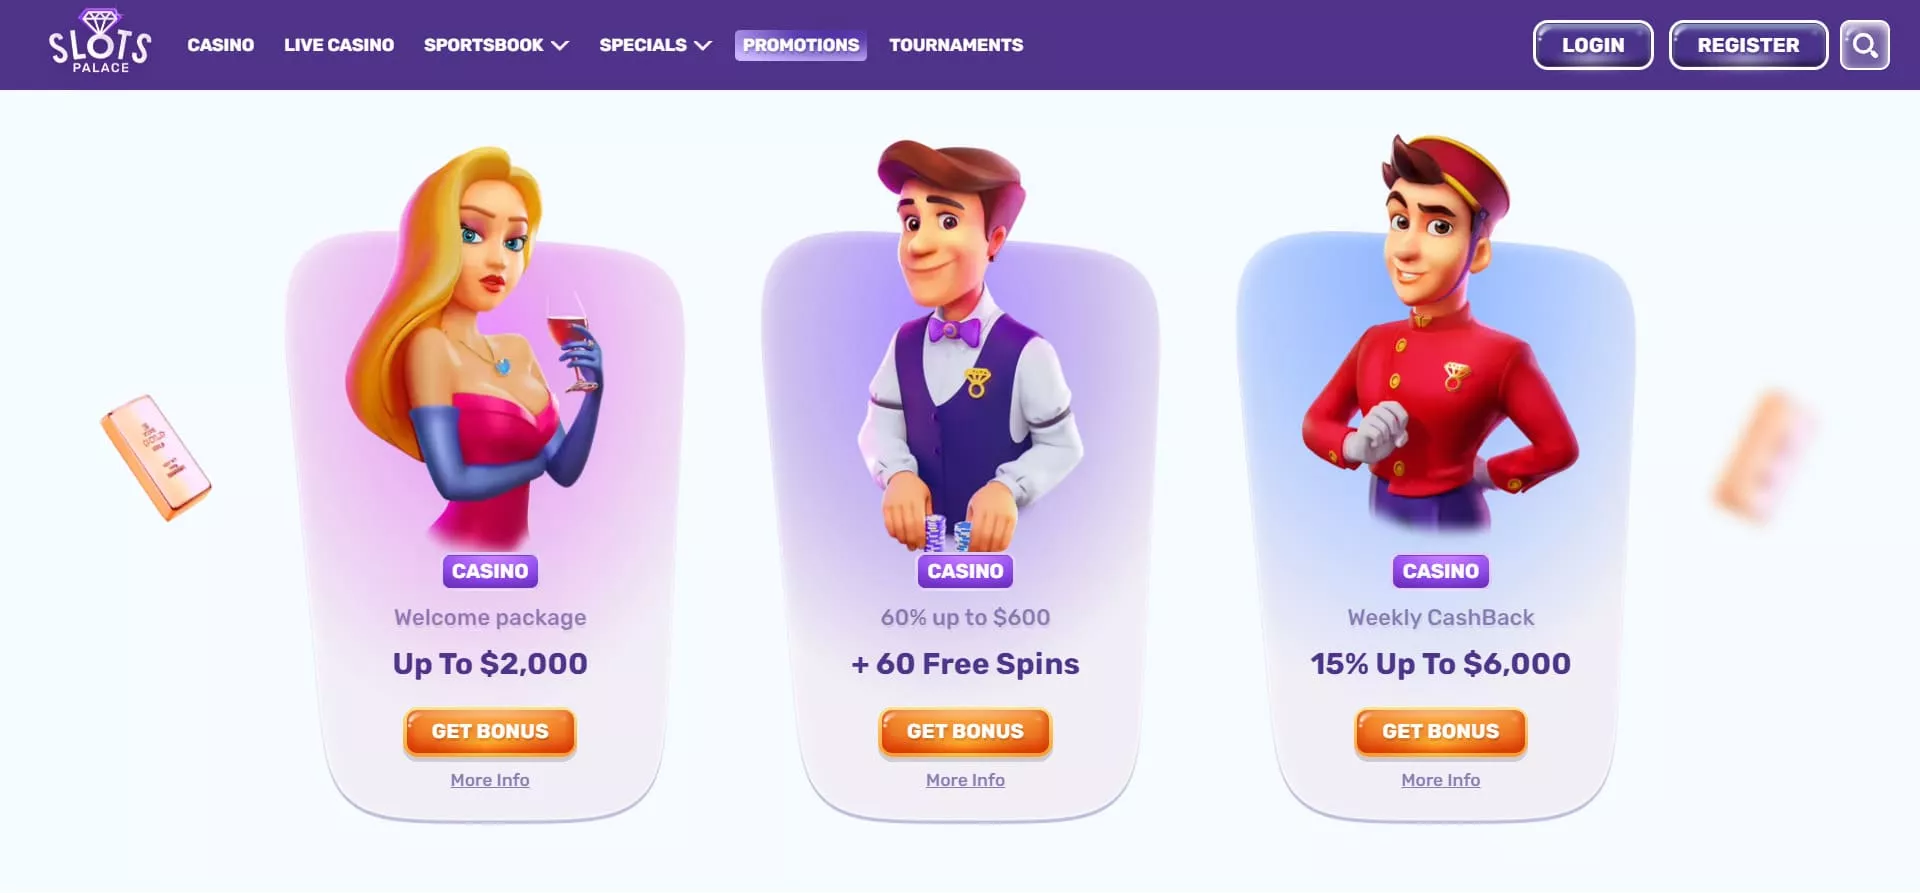The height and width of the screenshot is (893, 1920).
Task: Go to the Live Casino menu
Action: (339, 45)
